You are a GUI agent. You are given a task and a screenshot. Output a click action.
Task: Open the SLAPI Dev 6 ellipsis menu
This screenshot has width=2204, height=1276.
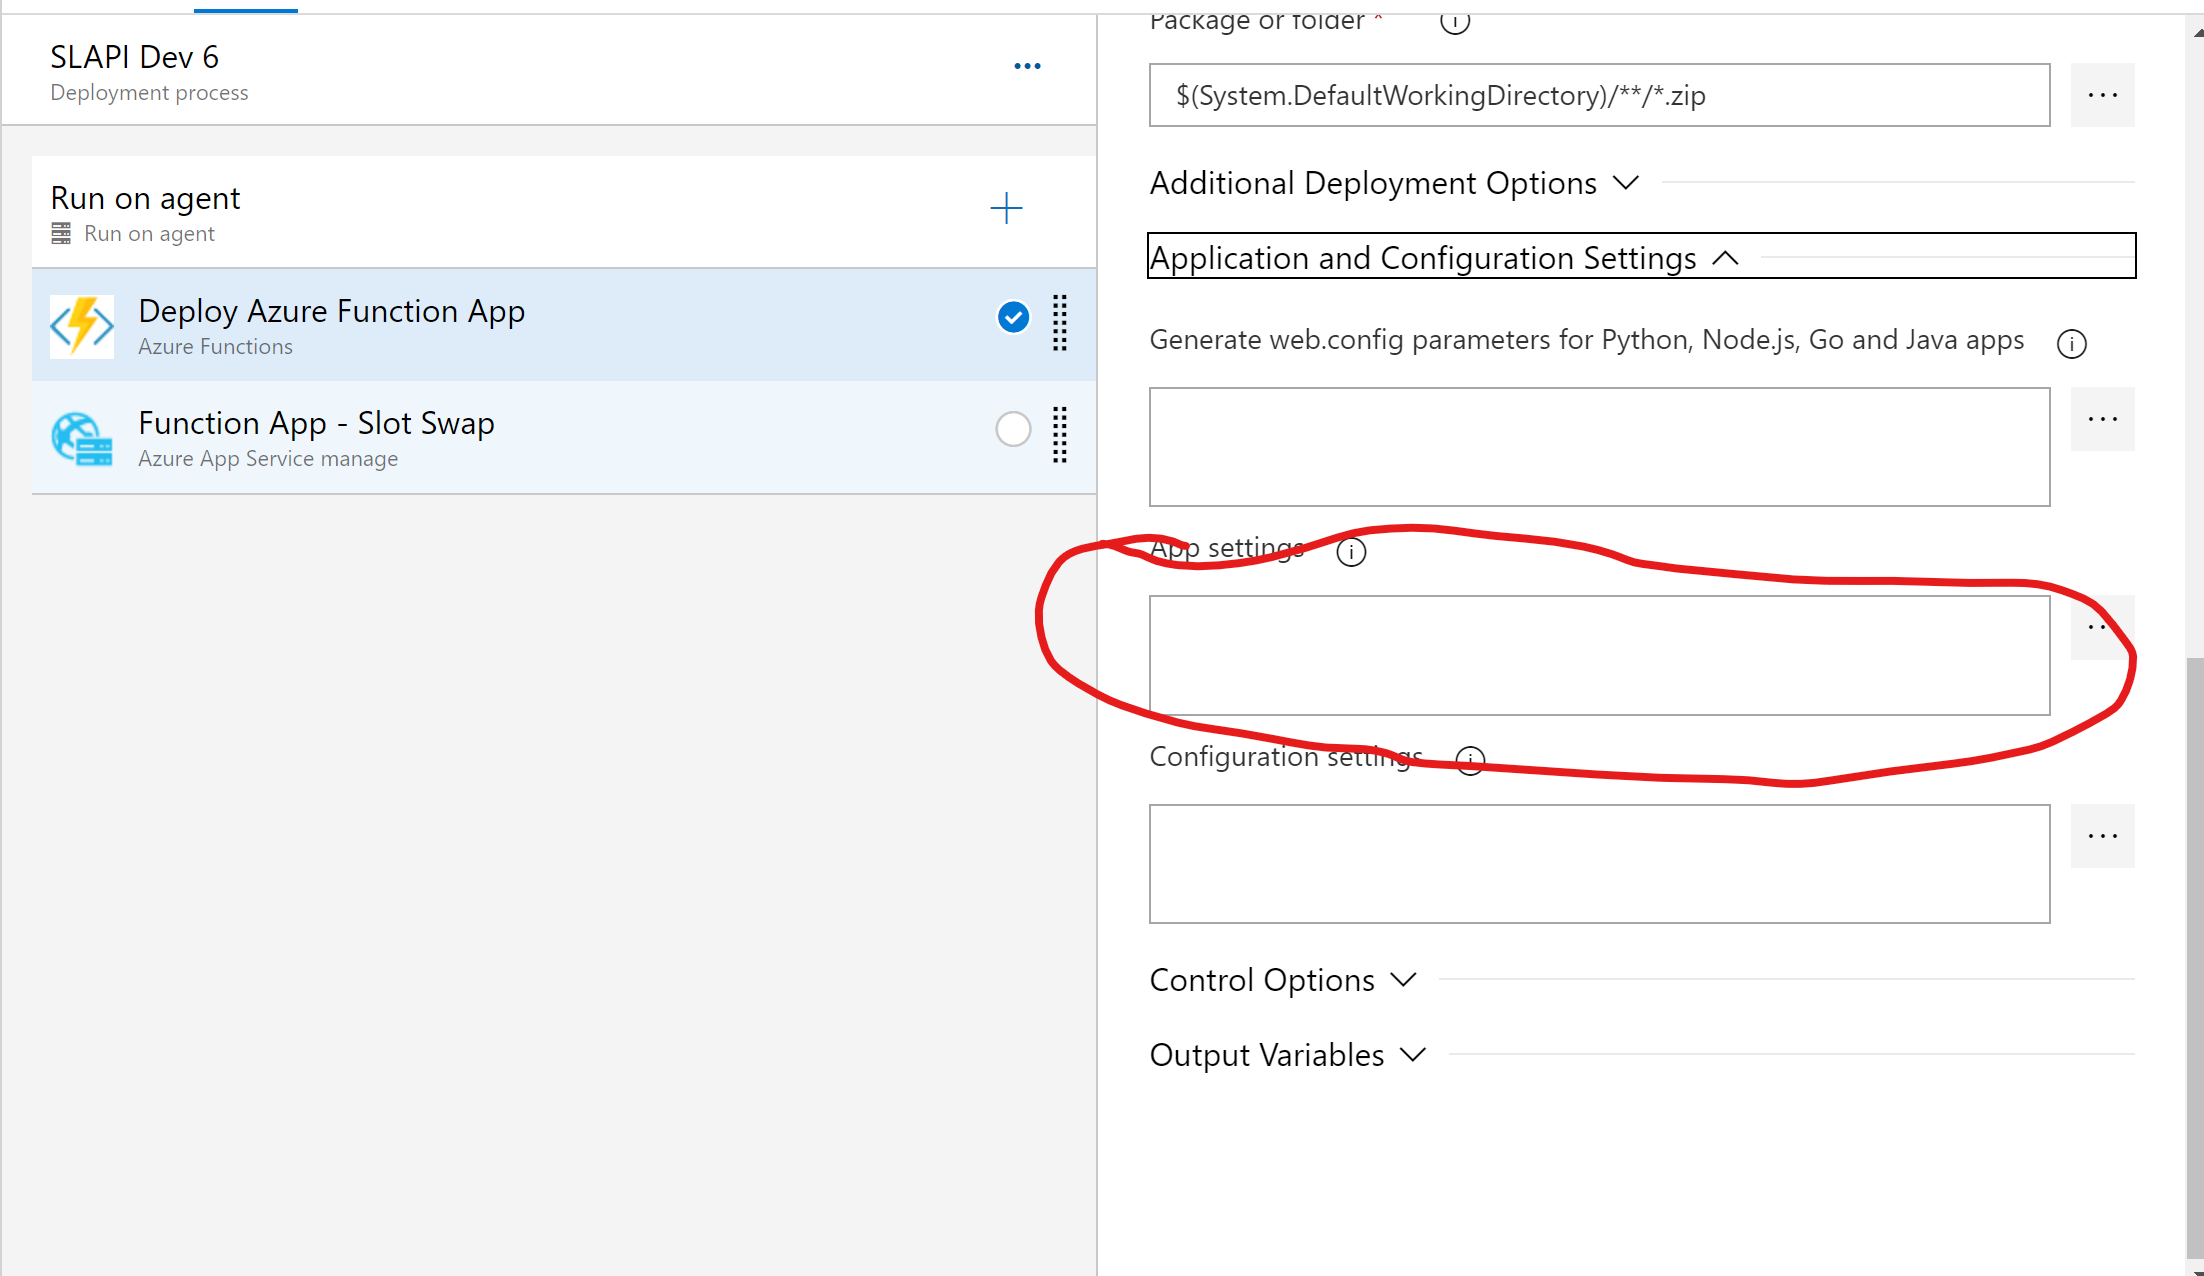click(1027, 66)
